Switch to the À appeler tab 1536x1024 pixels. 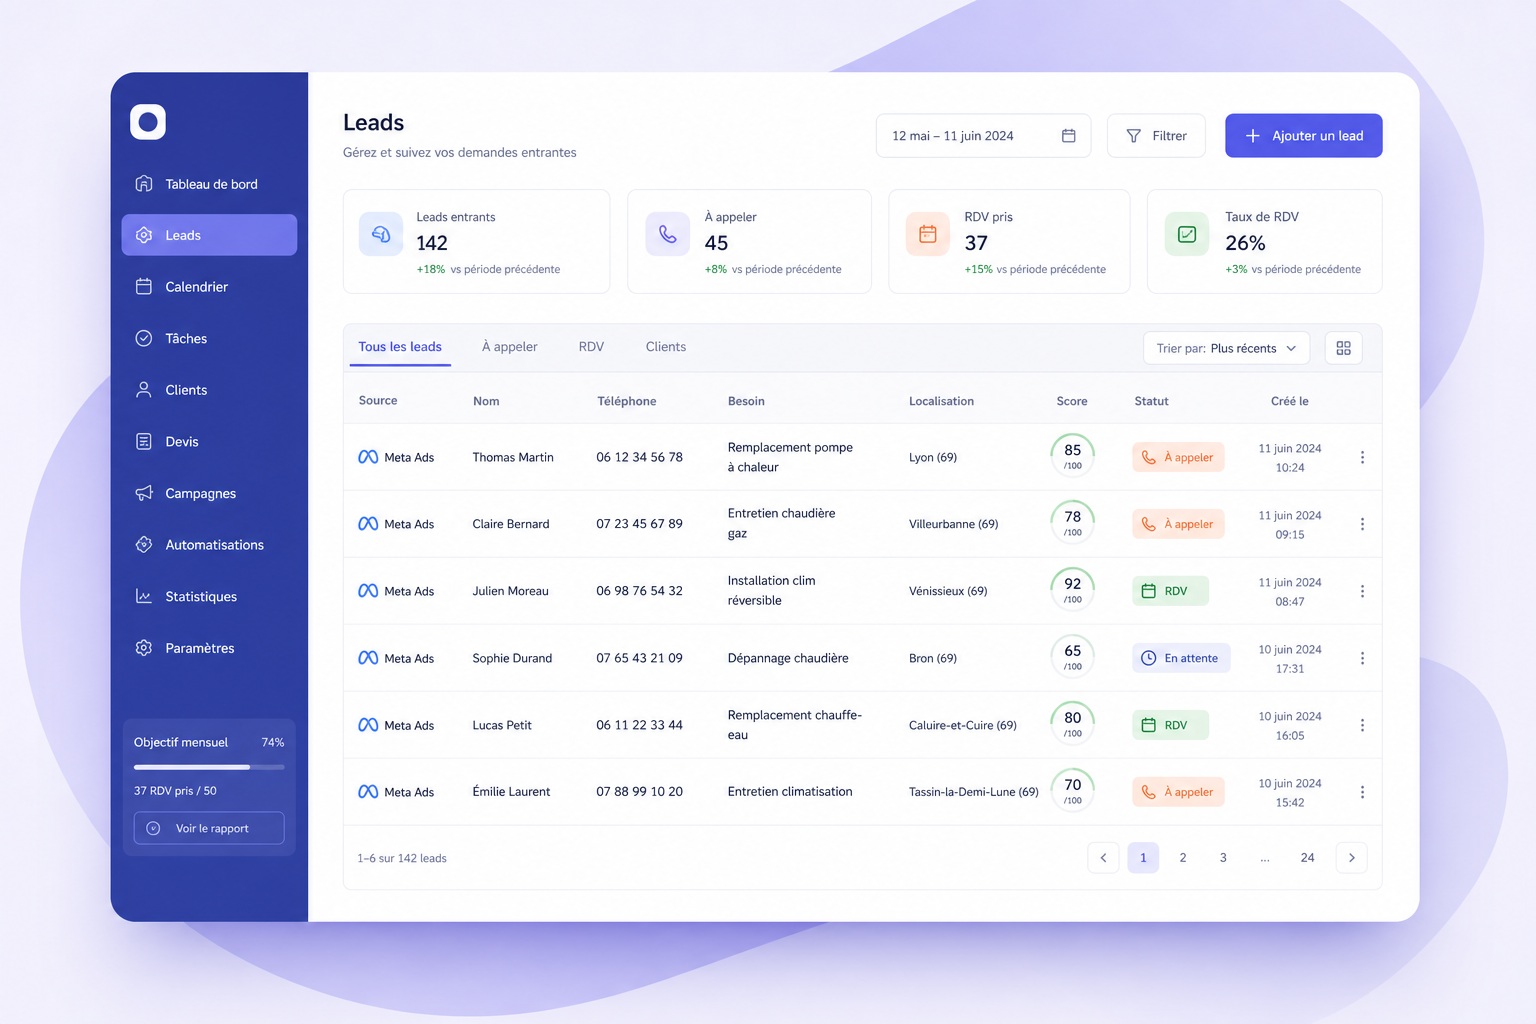(x=510, y=347)
